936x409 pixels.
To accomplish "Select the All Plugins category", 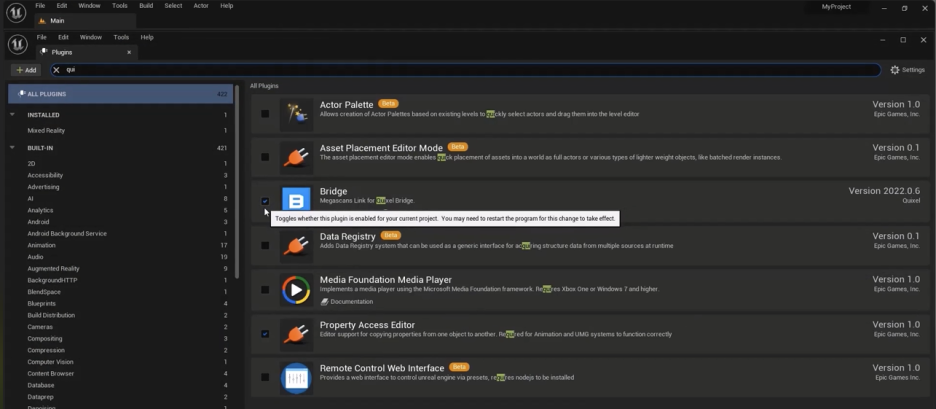I will coord(121,94).
